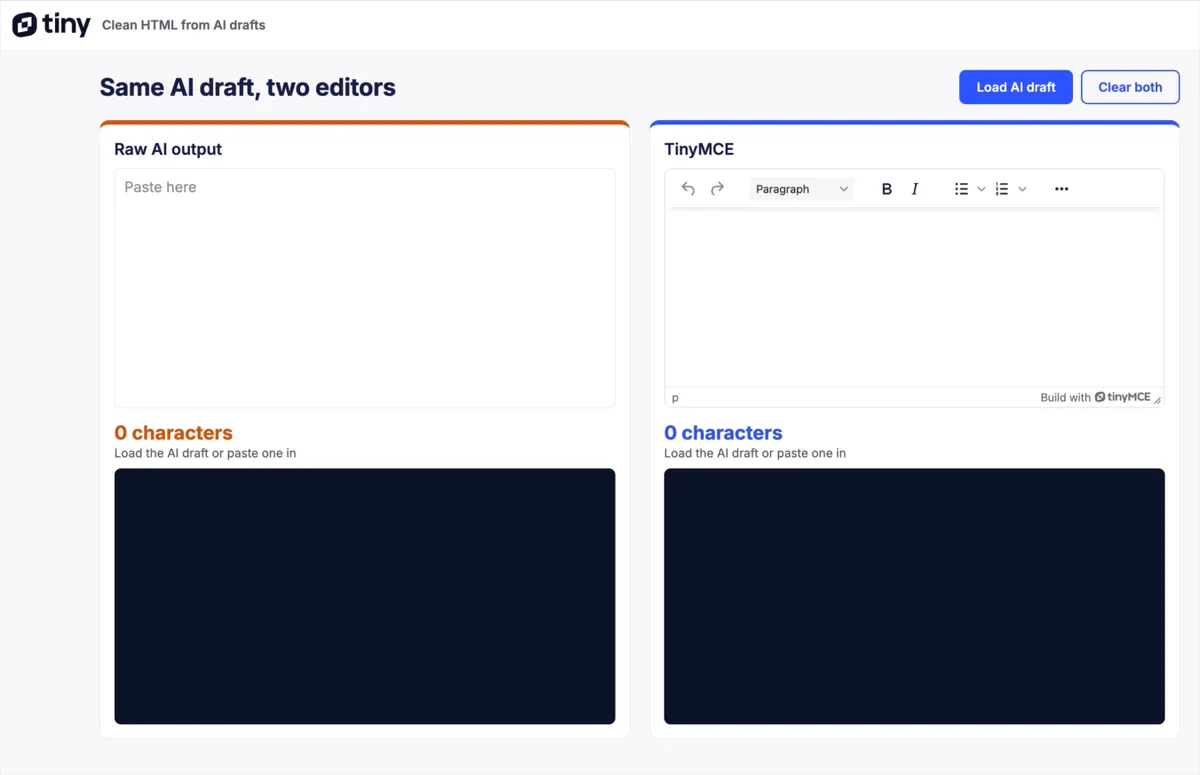Click the Clean HTML from AI drafts tagline

[x=184, y=25]
